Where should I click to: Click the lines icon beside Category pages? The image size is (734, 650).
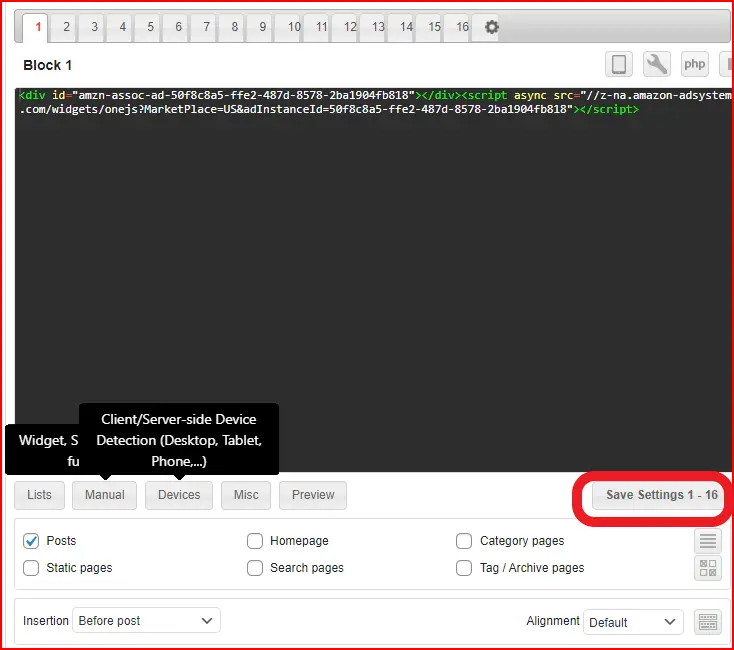click(x=707, y=541)
